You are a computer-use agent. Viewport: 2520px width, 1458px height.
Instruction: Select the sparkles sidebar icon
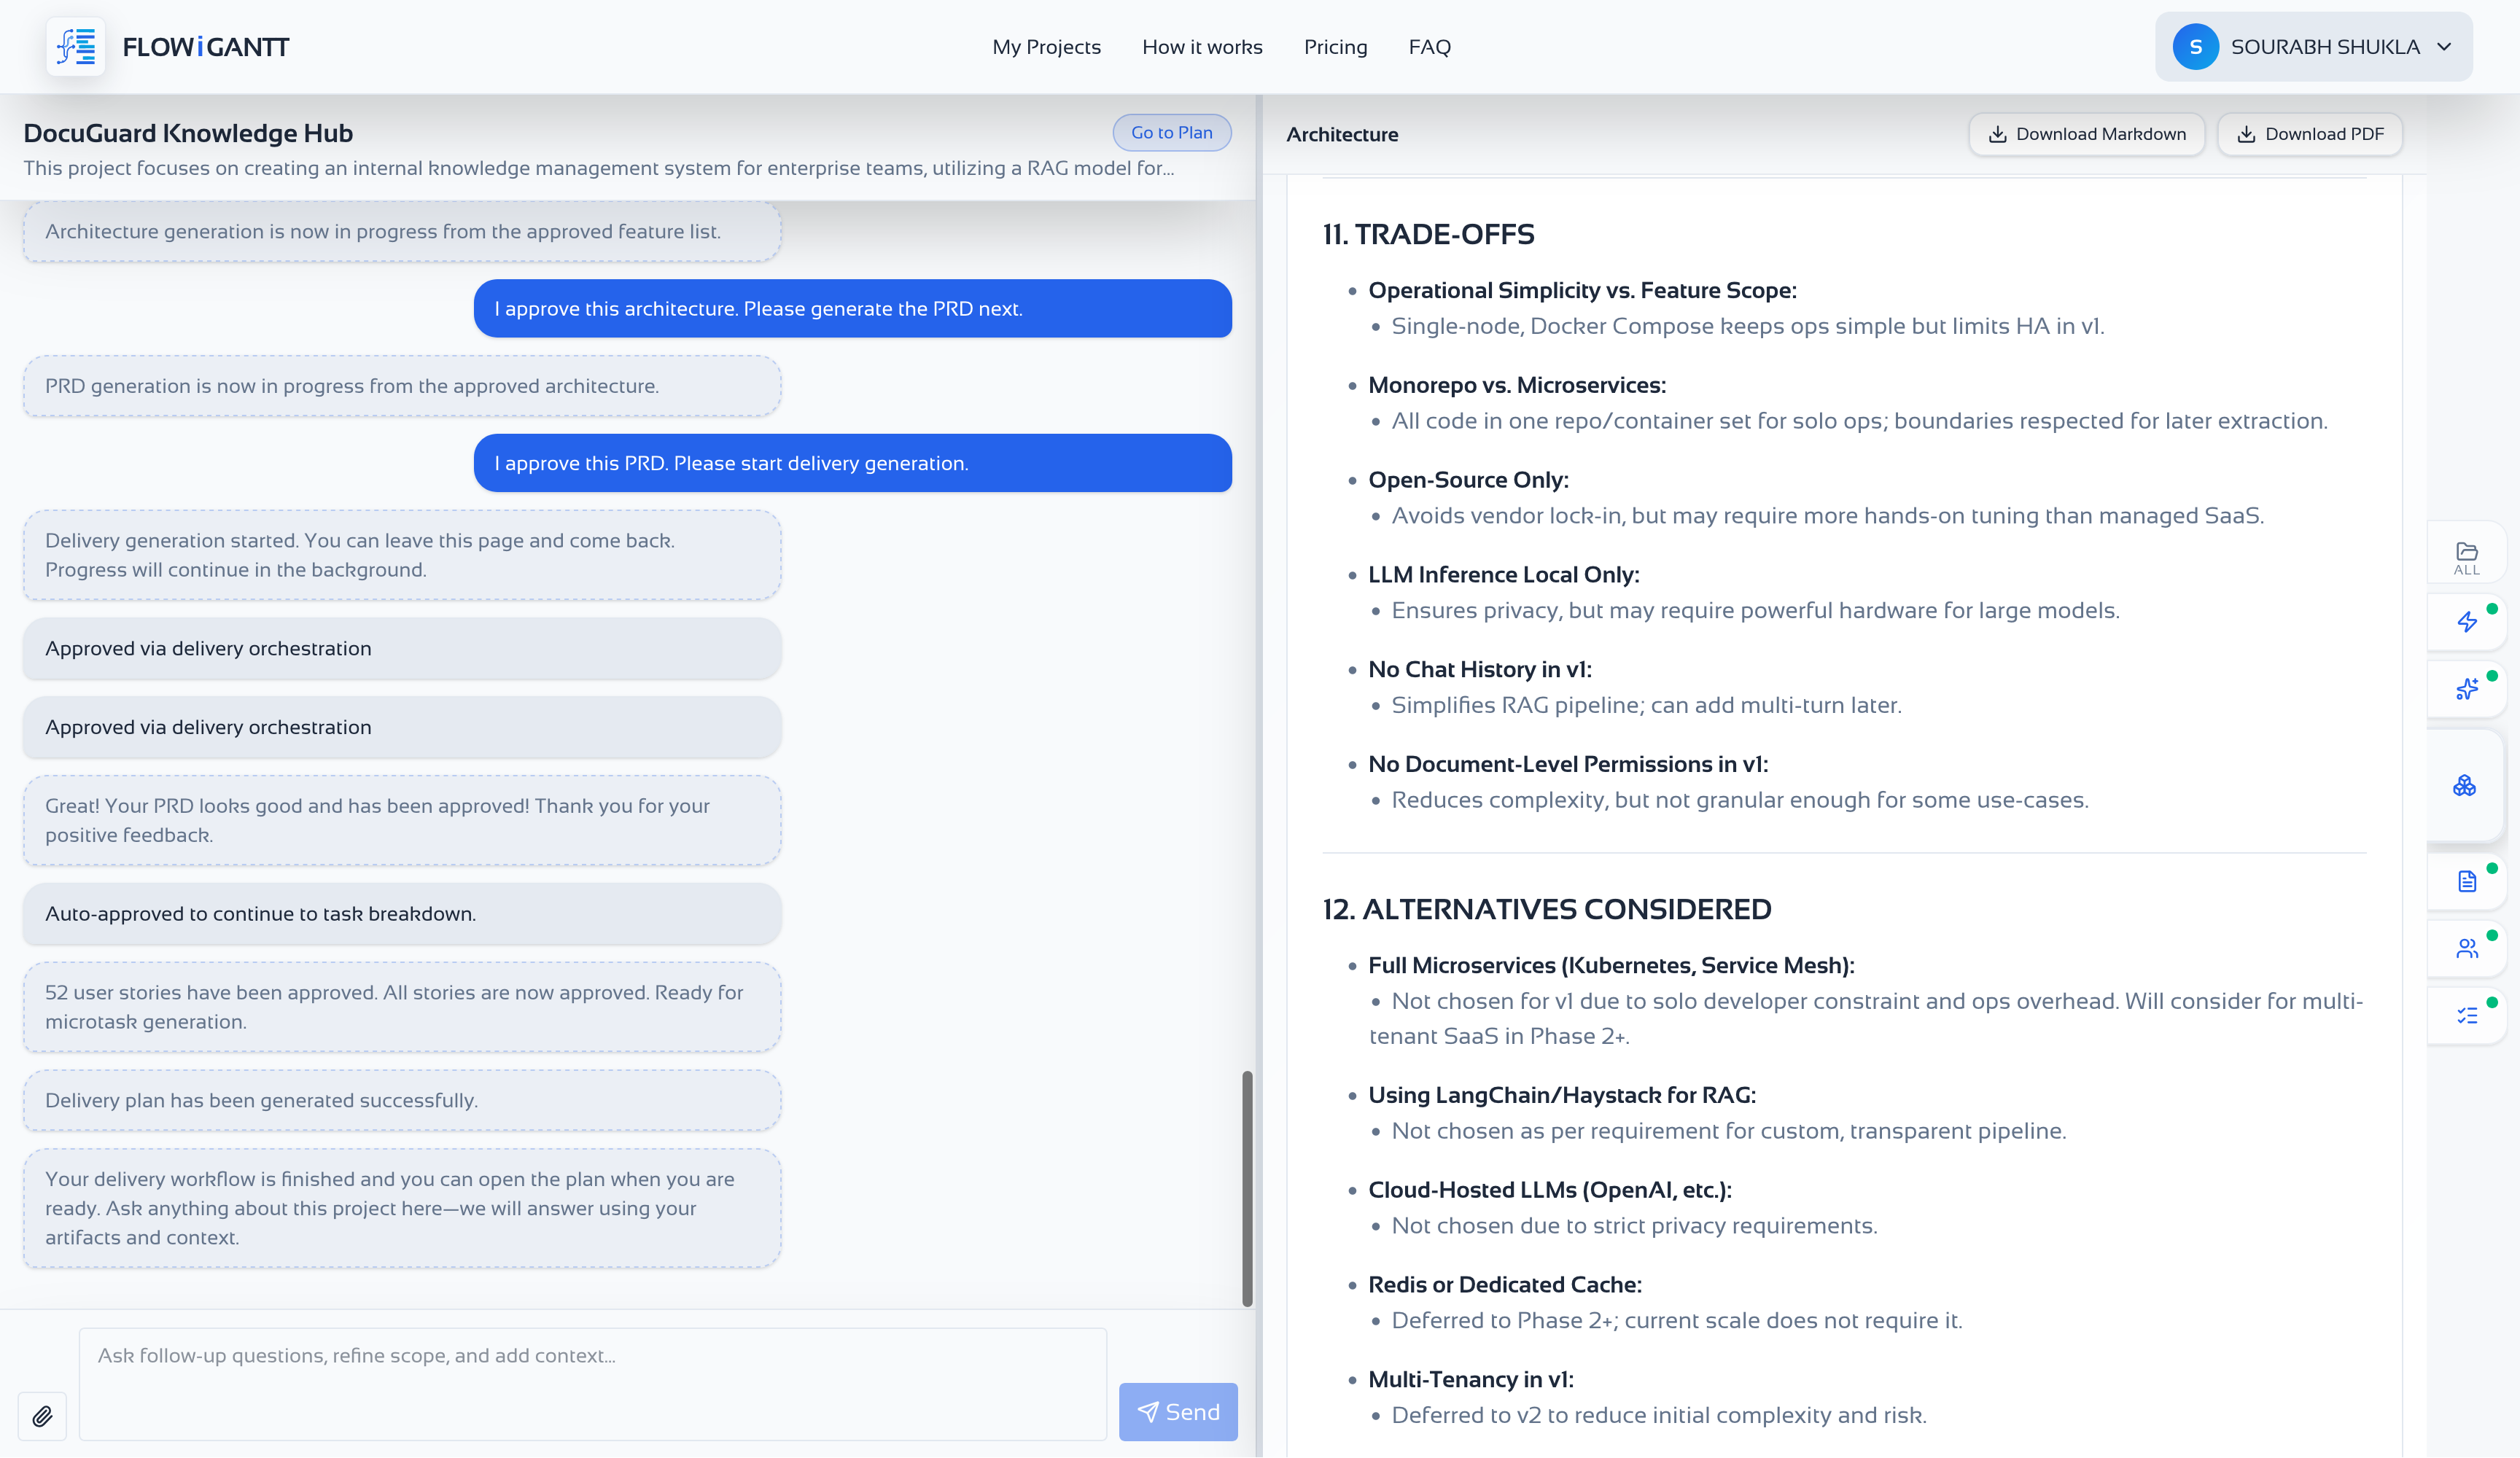click(2467, 689)
